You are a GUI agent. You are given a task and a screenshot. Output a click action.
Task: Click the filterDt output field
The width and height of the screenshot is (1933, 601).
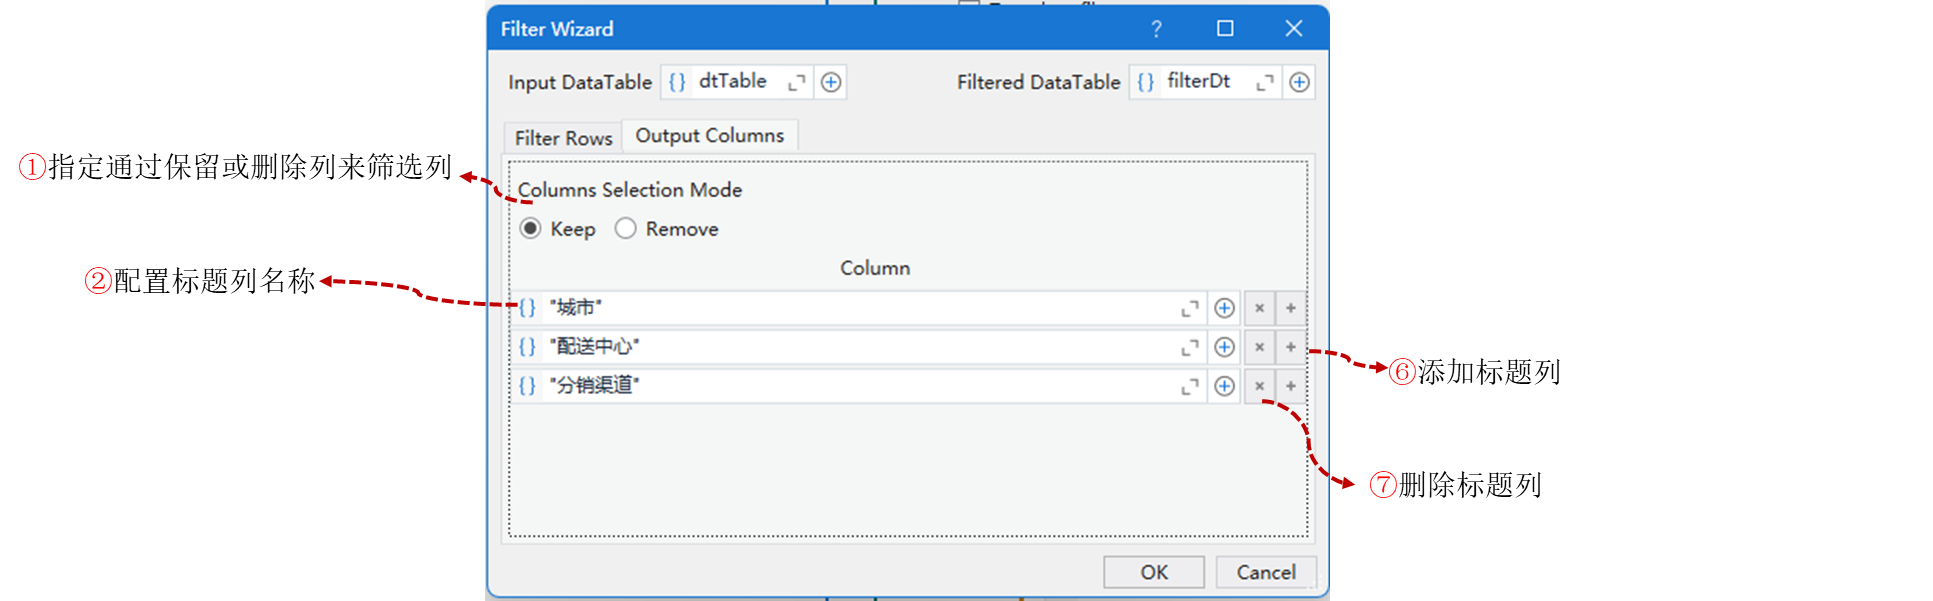[x=1206, y=82]
